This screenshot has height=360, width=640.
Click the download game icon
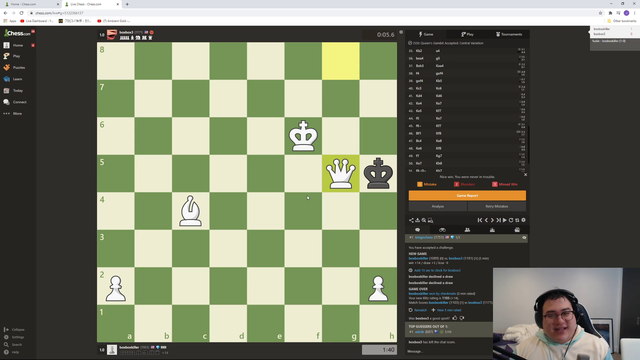coord(418,220)
